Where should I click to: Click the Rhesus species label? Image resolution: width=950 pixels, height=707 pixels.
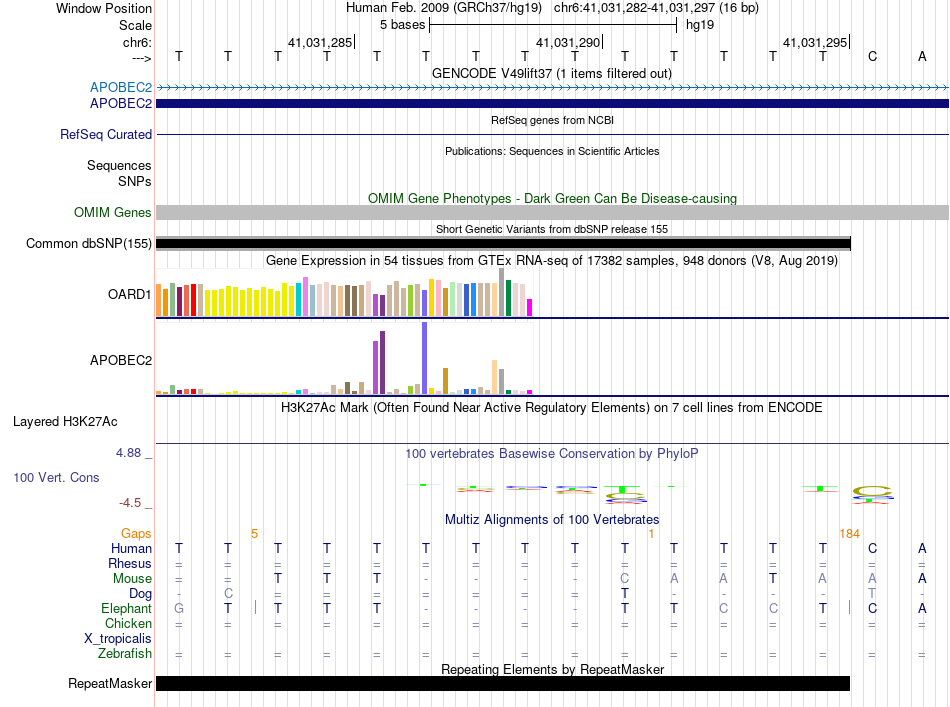[130, 563]
